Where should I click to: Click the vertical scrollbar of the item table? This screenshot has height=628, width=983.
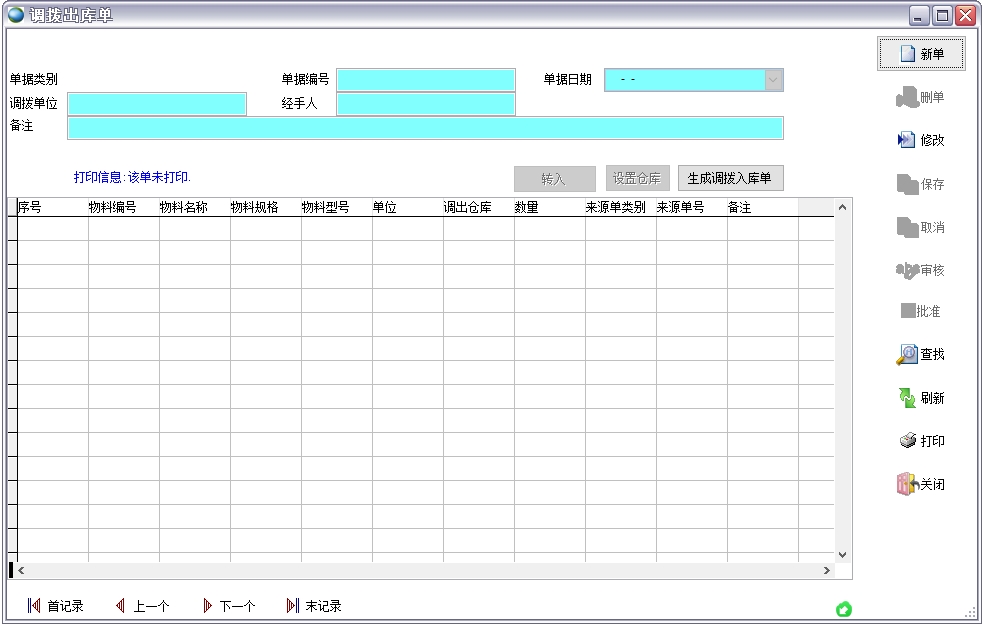pyautogui.click(x=841, y=380)
